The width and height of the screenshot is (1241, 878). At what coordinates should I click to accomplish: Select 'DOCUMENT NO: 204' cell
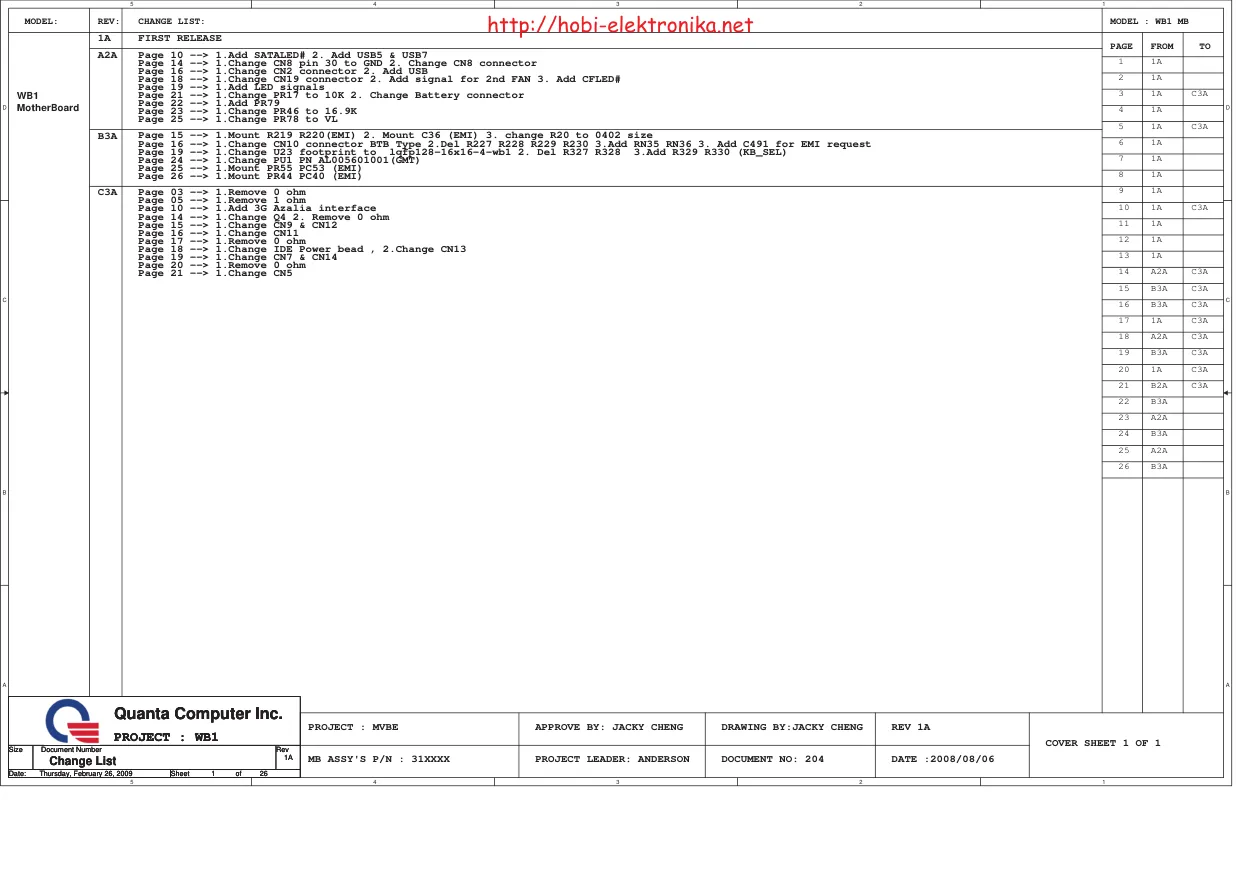pyautogui.click(x=772, y=759)
